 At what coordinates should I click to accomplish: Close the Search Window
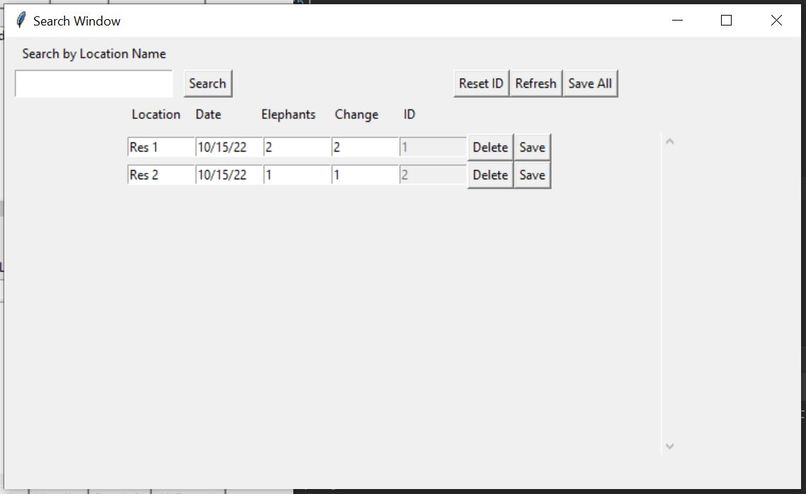point(776,21)
